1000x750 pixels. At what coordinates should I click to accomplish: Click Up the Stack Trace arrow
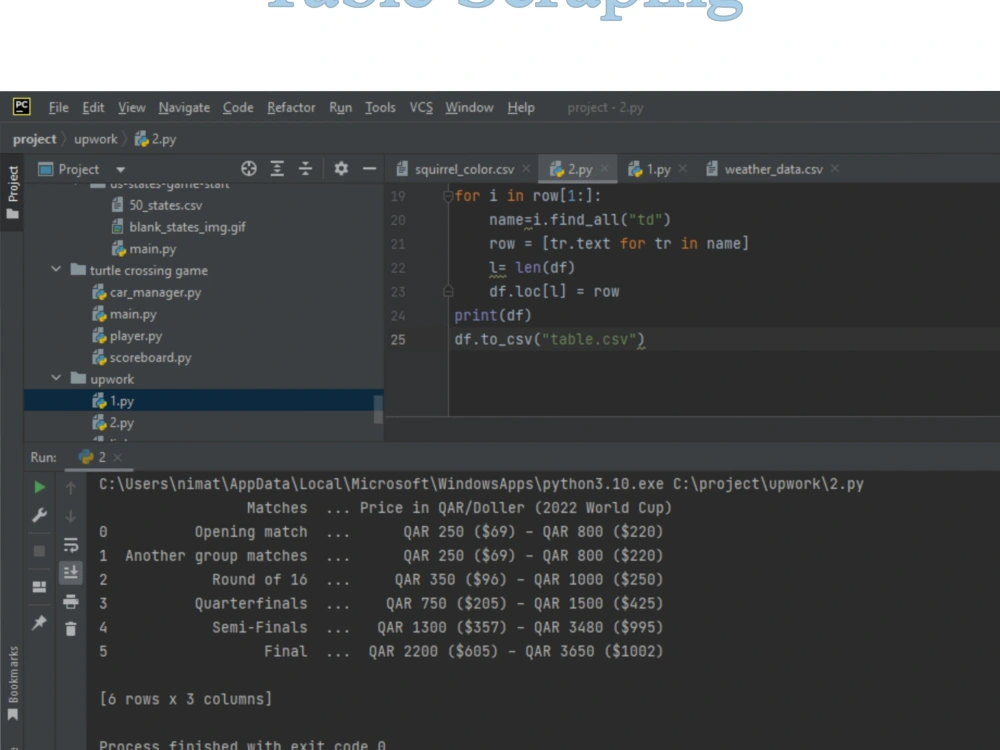(x=71, y=489)
